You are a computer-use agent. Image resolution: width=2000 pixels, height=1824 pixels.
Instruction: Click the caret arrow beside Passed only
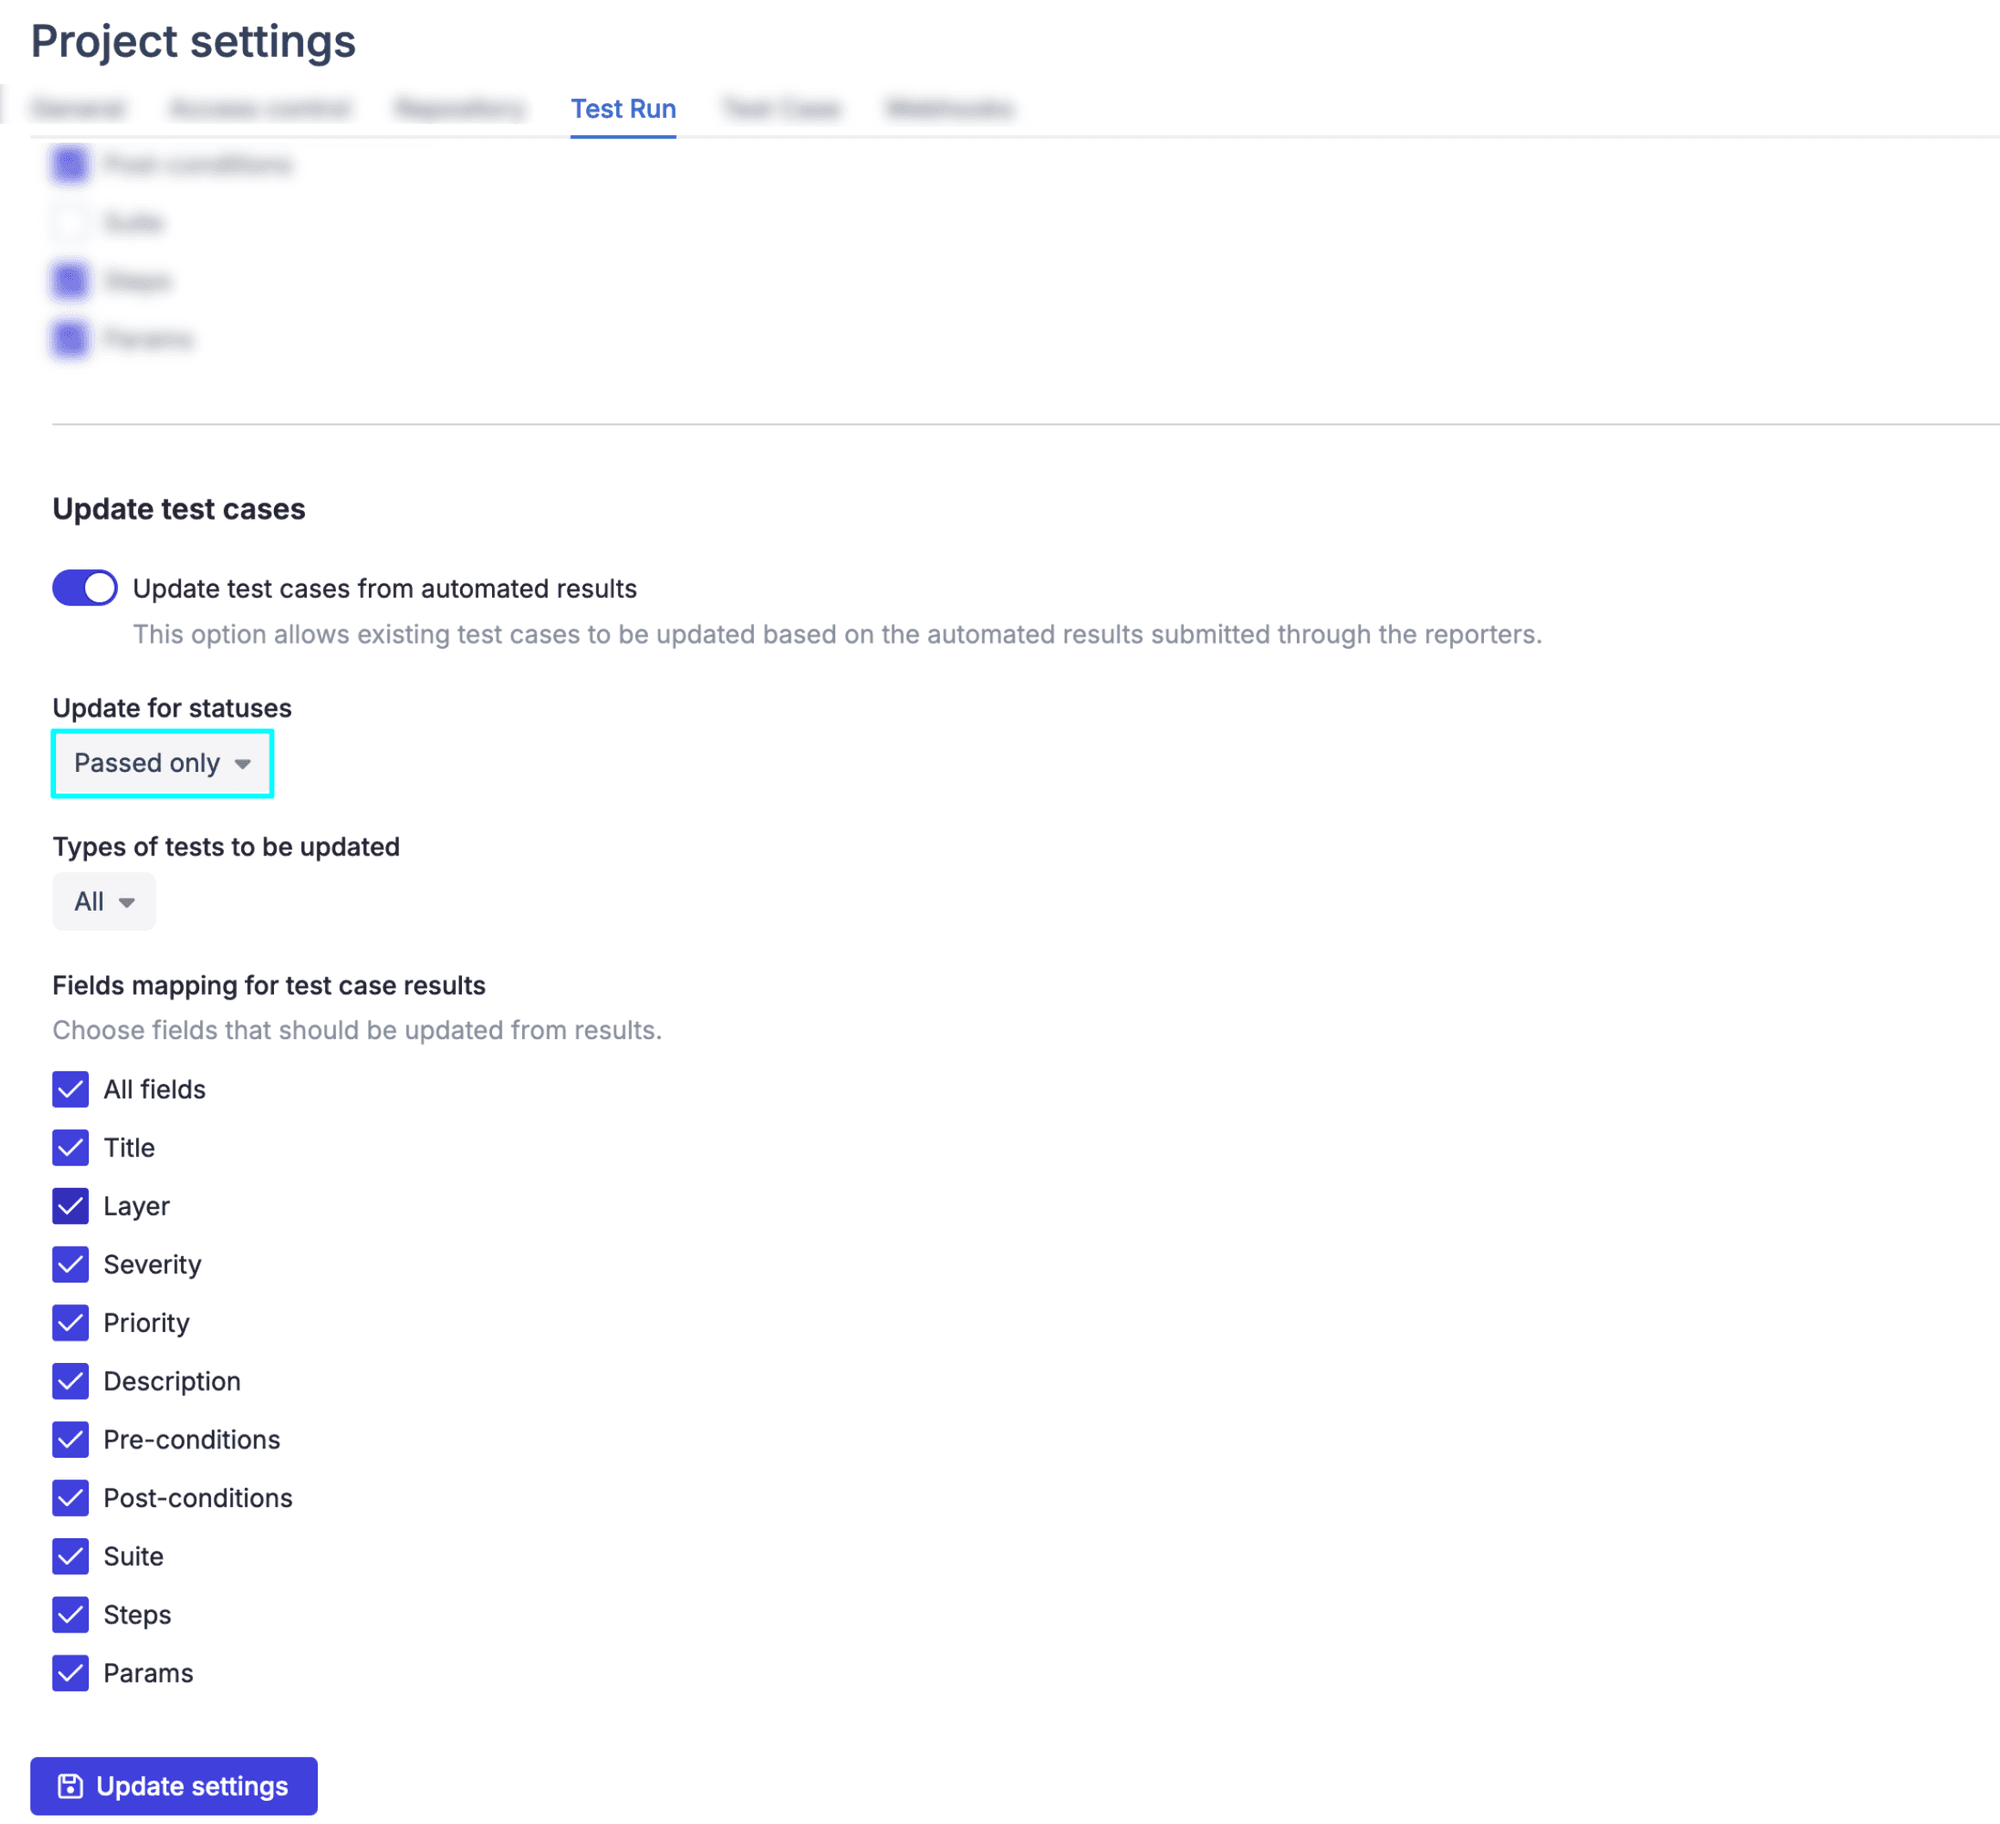242,764
